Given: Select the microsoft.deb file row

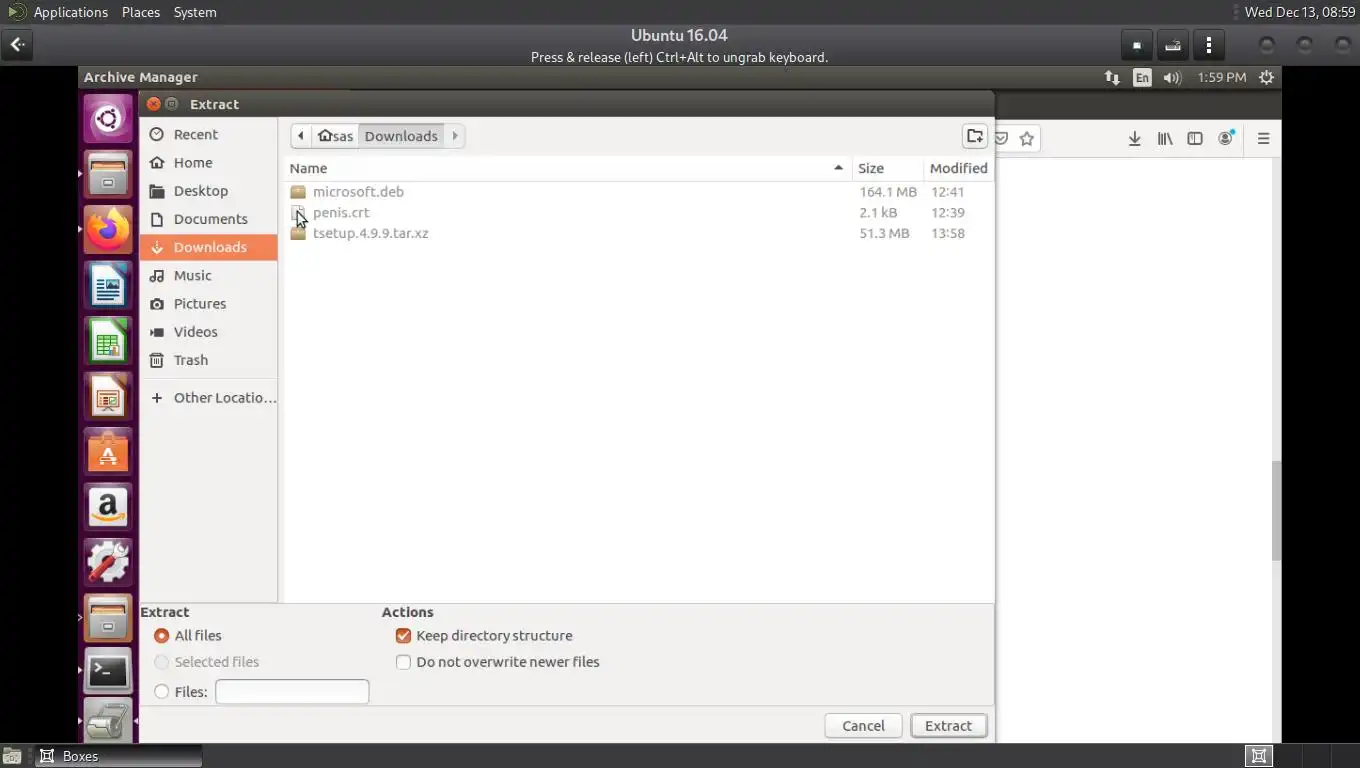Looking at the screenshot, I should 640,192.
